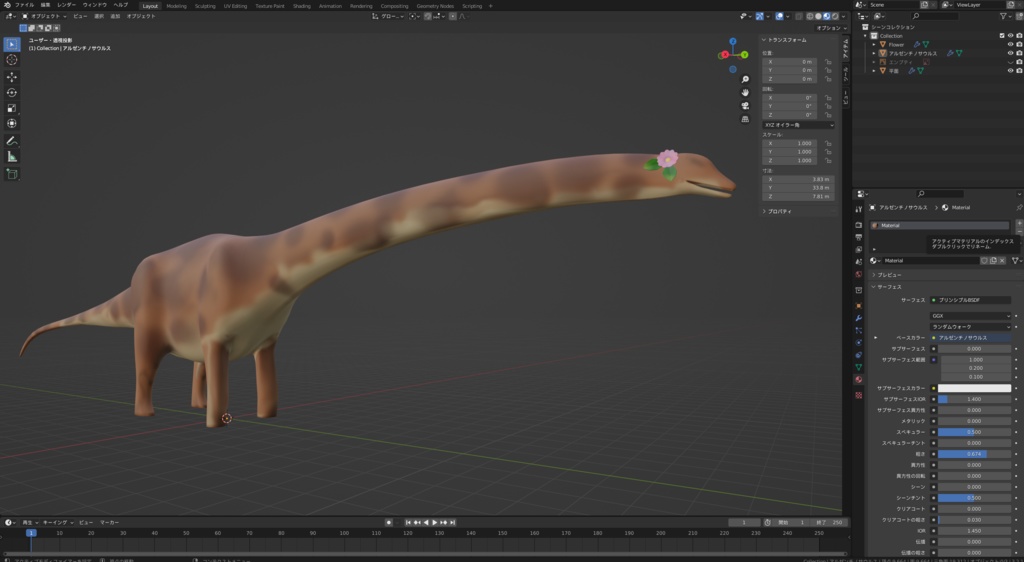Image resolution: width=1024 pixels, height=562 pixels.
Task: Toggle proportional editing in header
Action: [x=453, y=16]
